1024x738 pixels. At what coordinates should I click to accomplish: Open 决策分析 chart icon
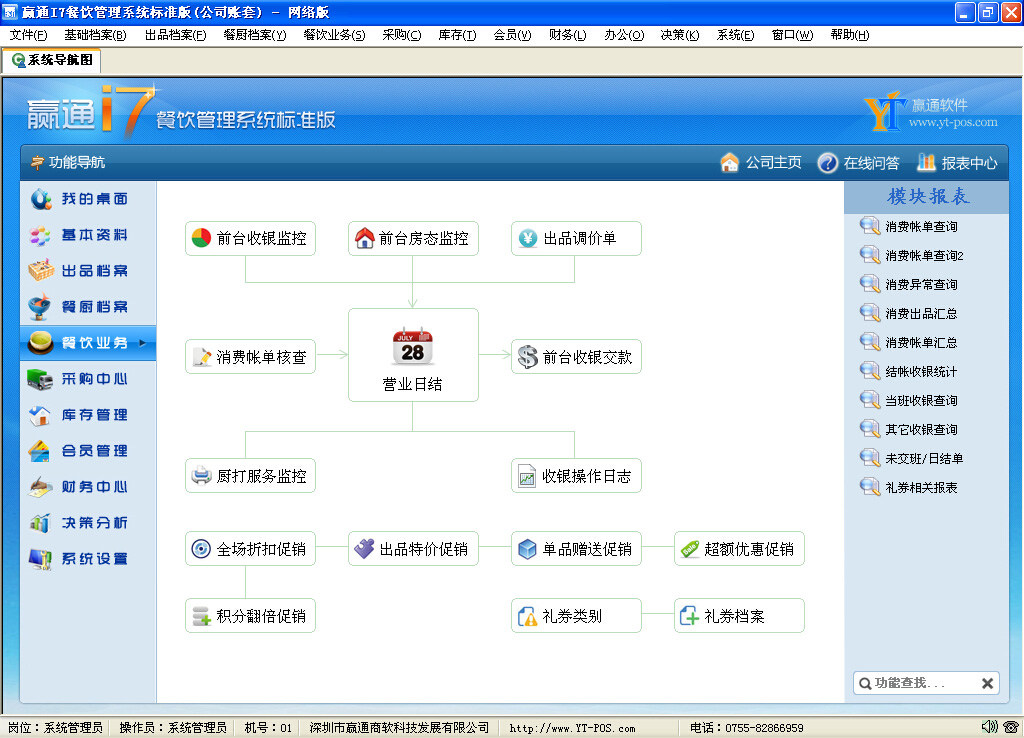(40, 522)
